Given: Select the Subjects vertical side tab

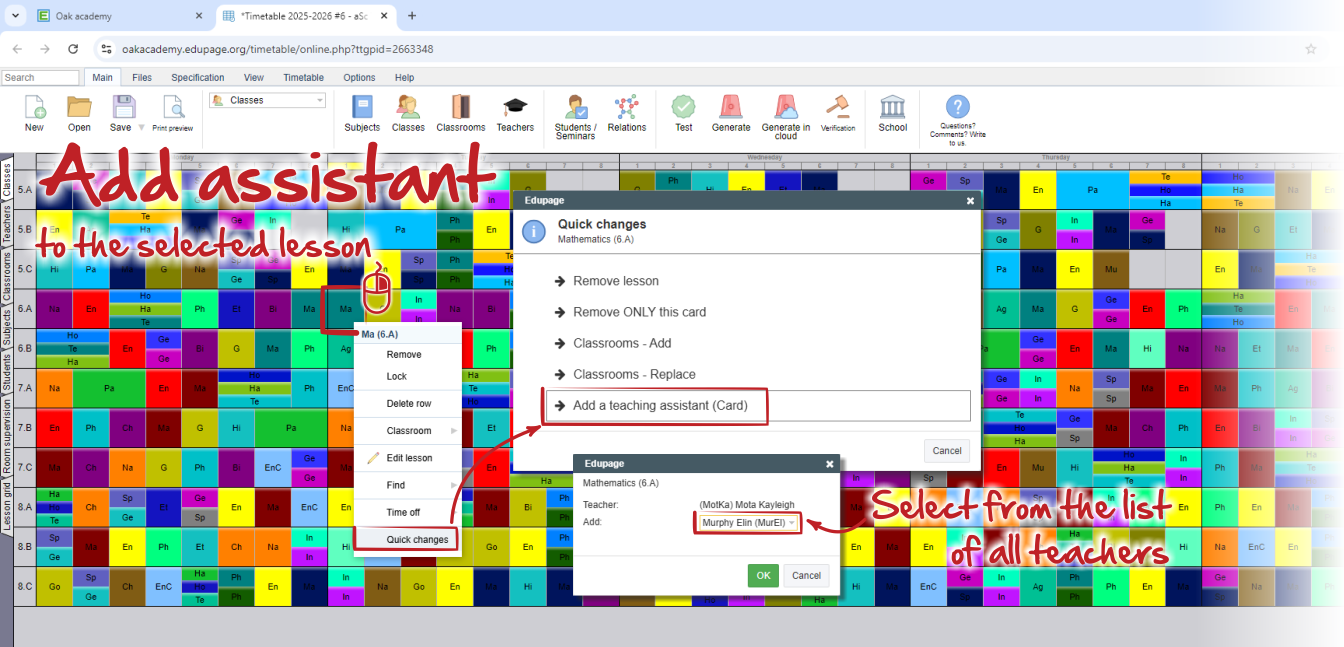Looking at the screenshot, I should [x=7, y=328].
